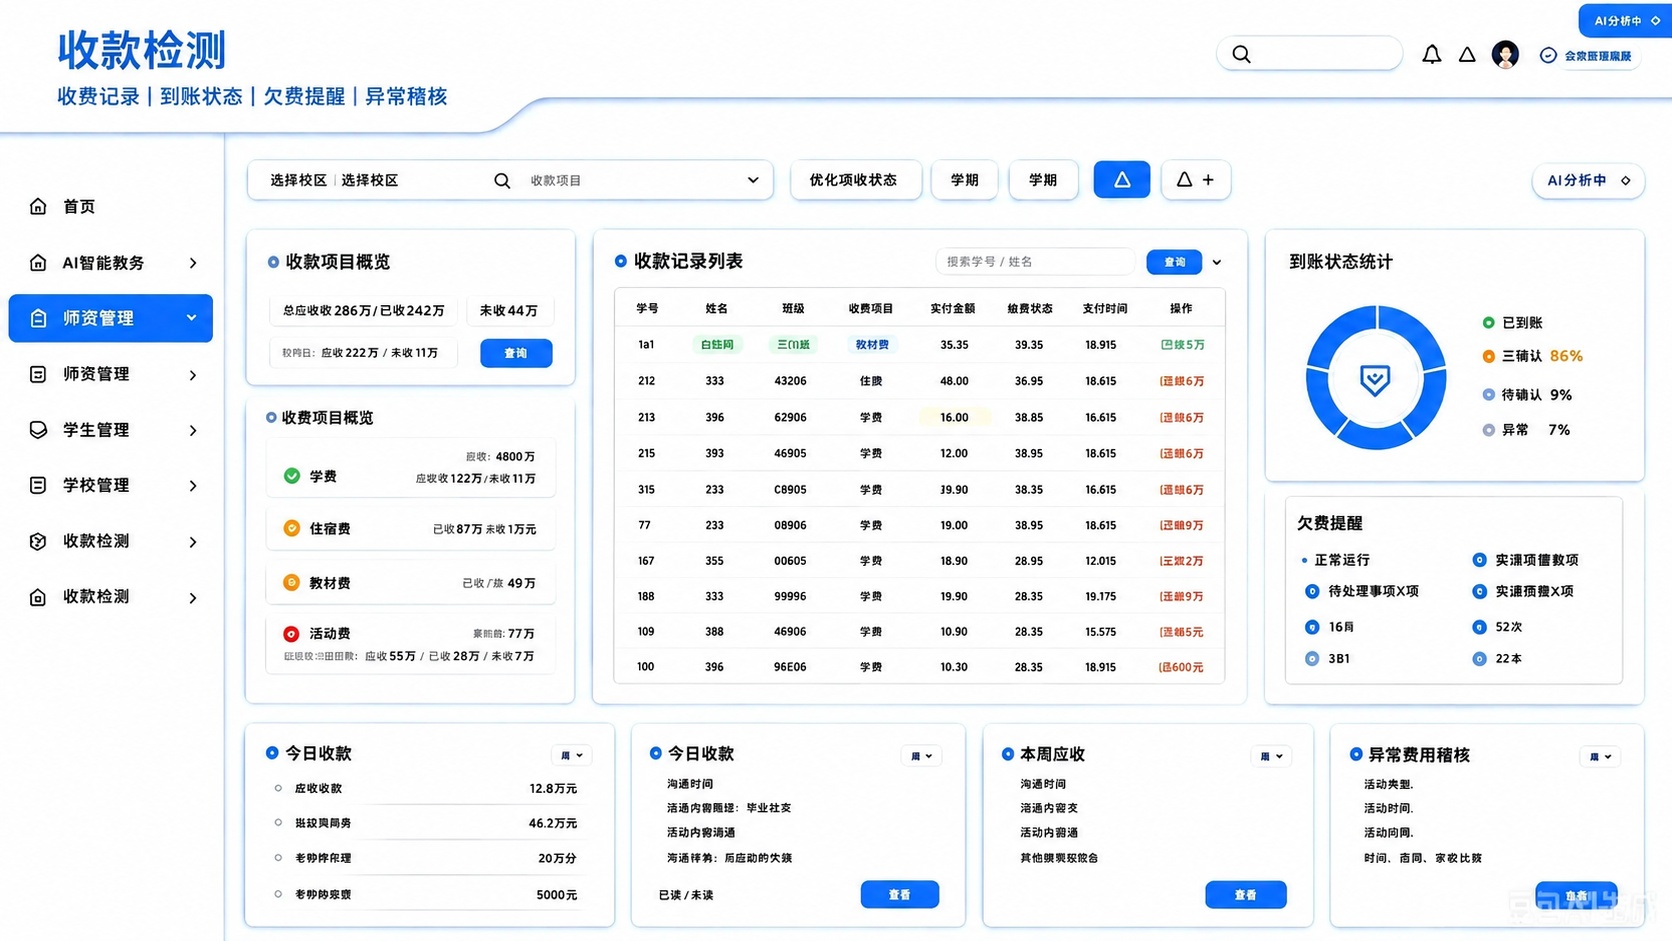Viewport: 1672px width, 941px height.
Task: Click the home icon beside 首页
Action: pos(38,206)
